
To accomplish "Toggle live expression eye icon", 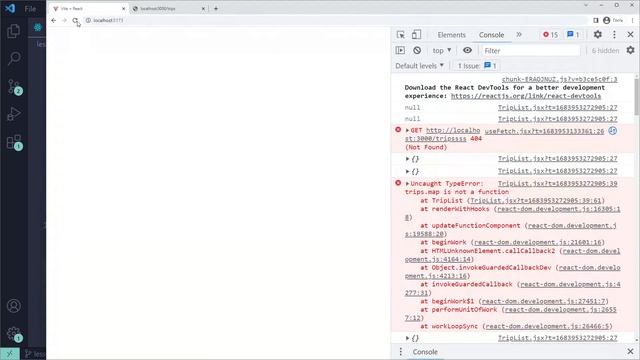I will coord(467,50).
